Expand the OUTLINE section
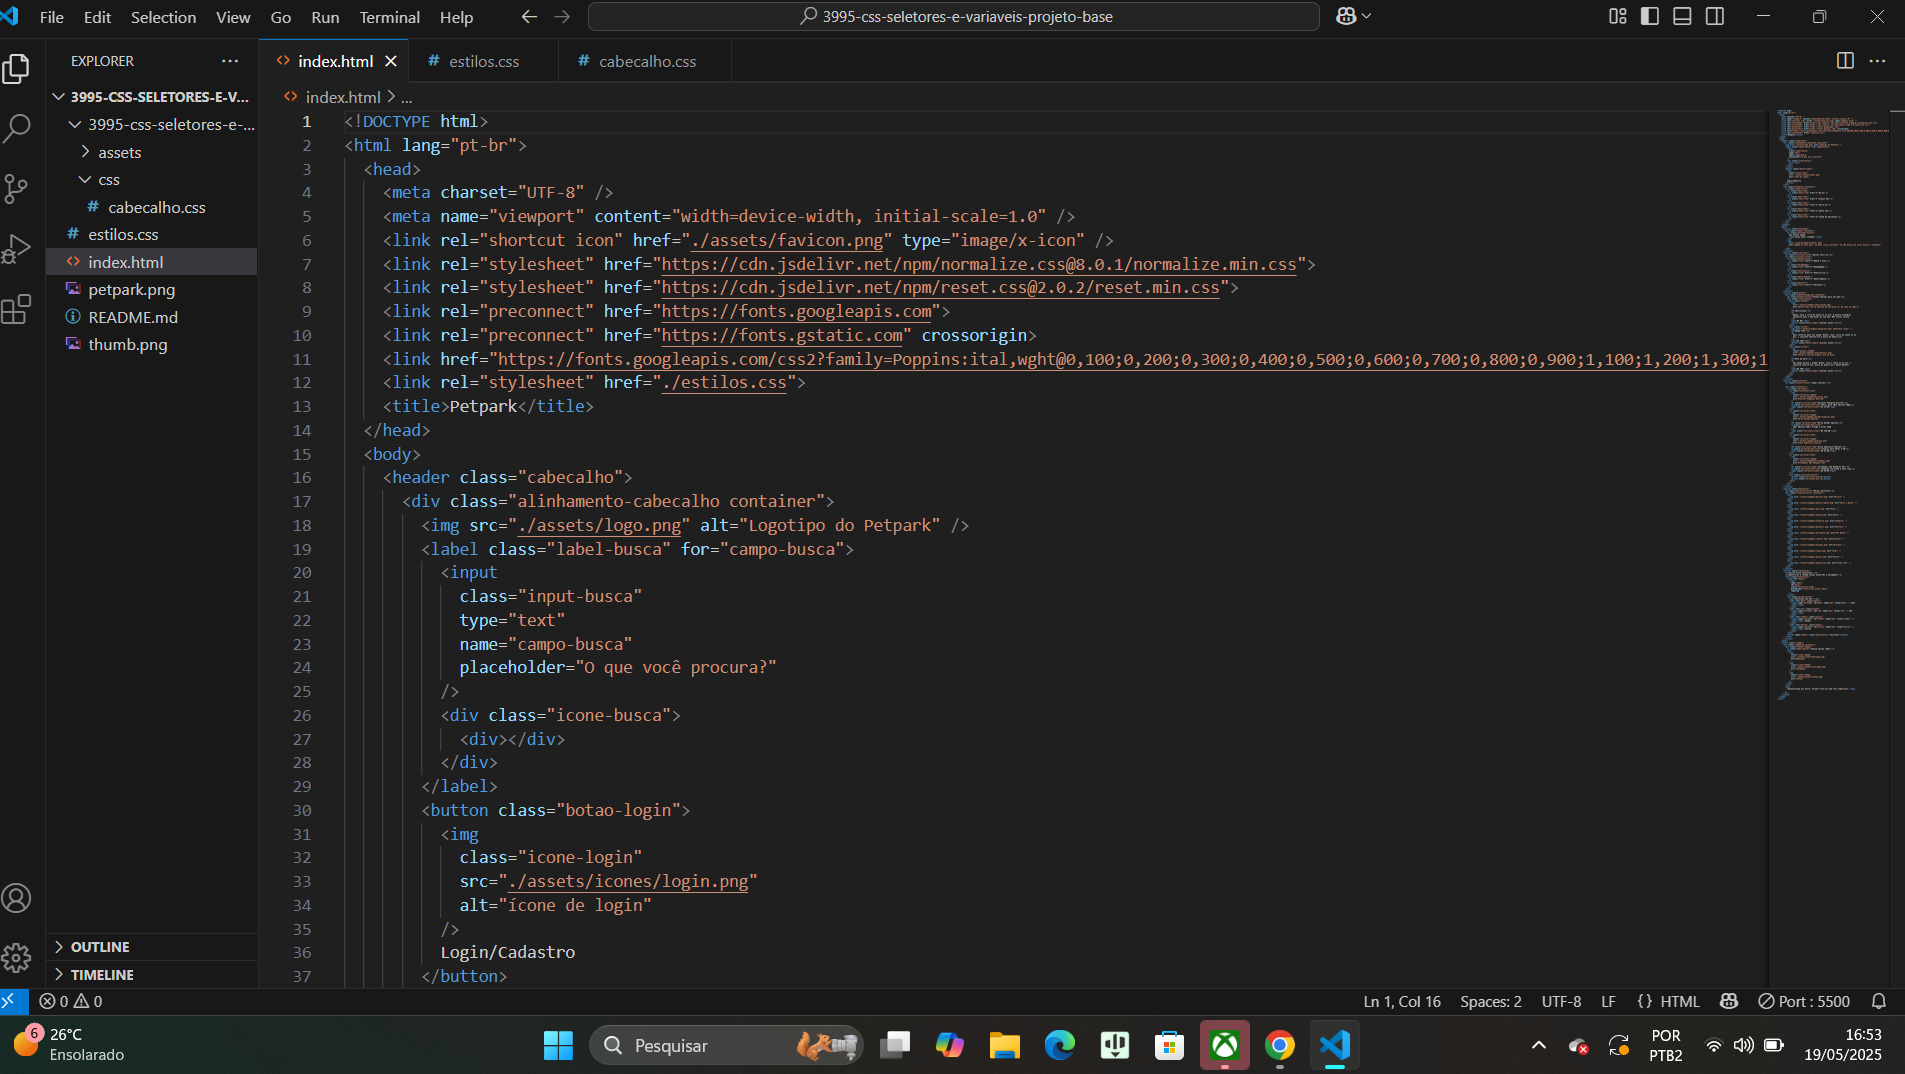The image size is (1905, 1074). (x=100, y=947)
